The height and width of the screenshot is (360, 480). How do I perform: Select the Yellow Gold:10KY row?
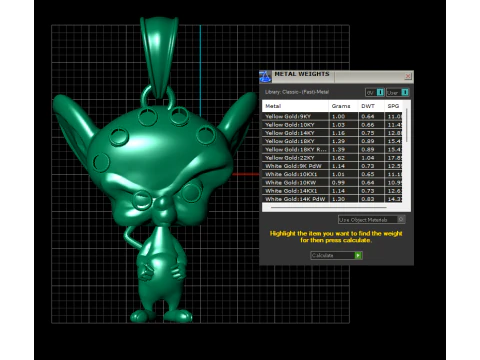[333, 125]
